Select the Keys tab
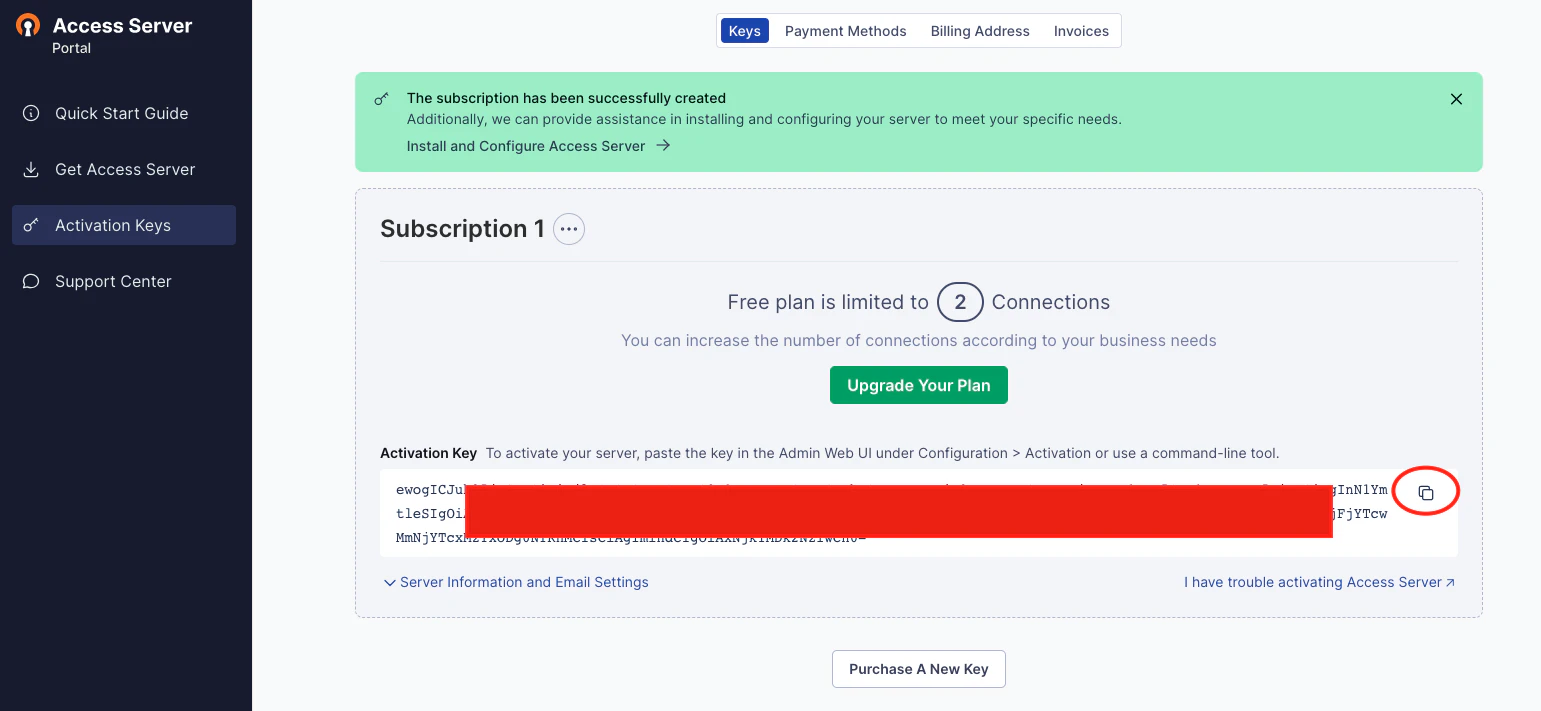The height and width of the screenshot is (711, 1541). pyautogui.click(x=745, y=31)
